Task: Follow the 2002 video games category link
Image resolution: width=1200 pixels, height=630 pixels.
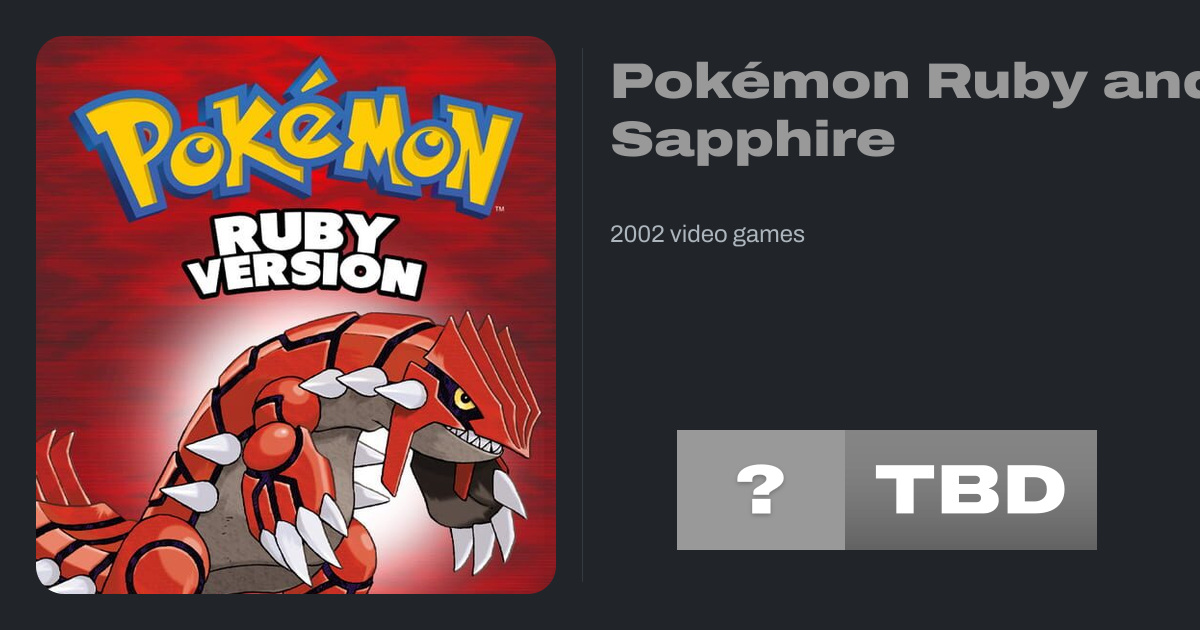Action: 707,234
